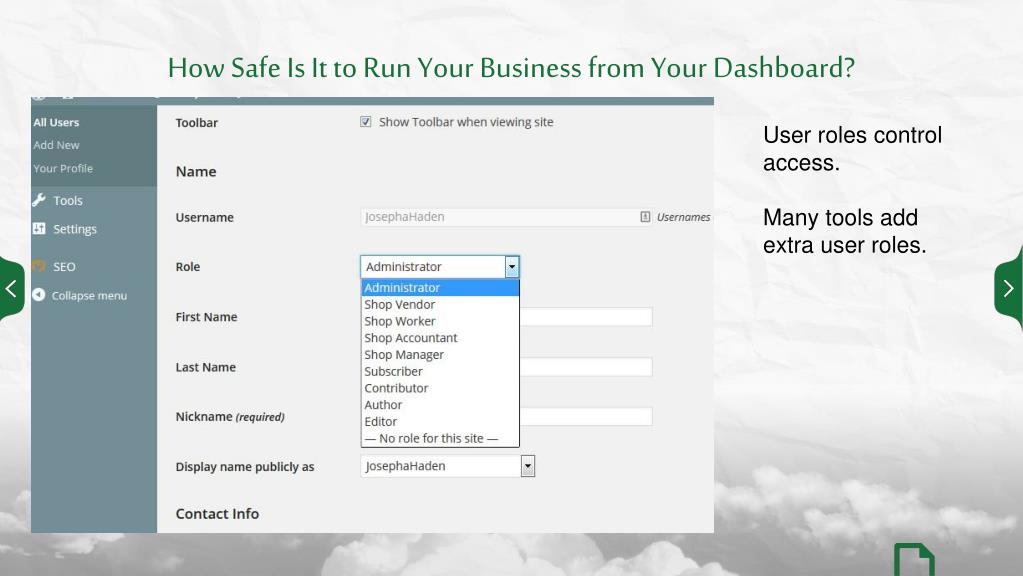Screen dimensions: 1023x576
Task: Click the slide title text
Action: pos(511,68)
